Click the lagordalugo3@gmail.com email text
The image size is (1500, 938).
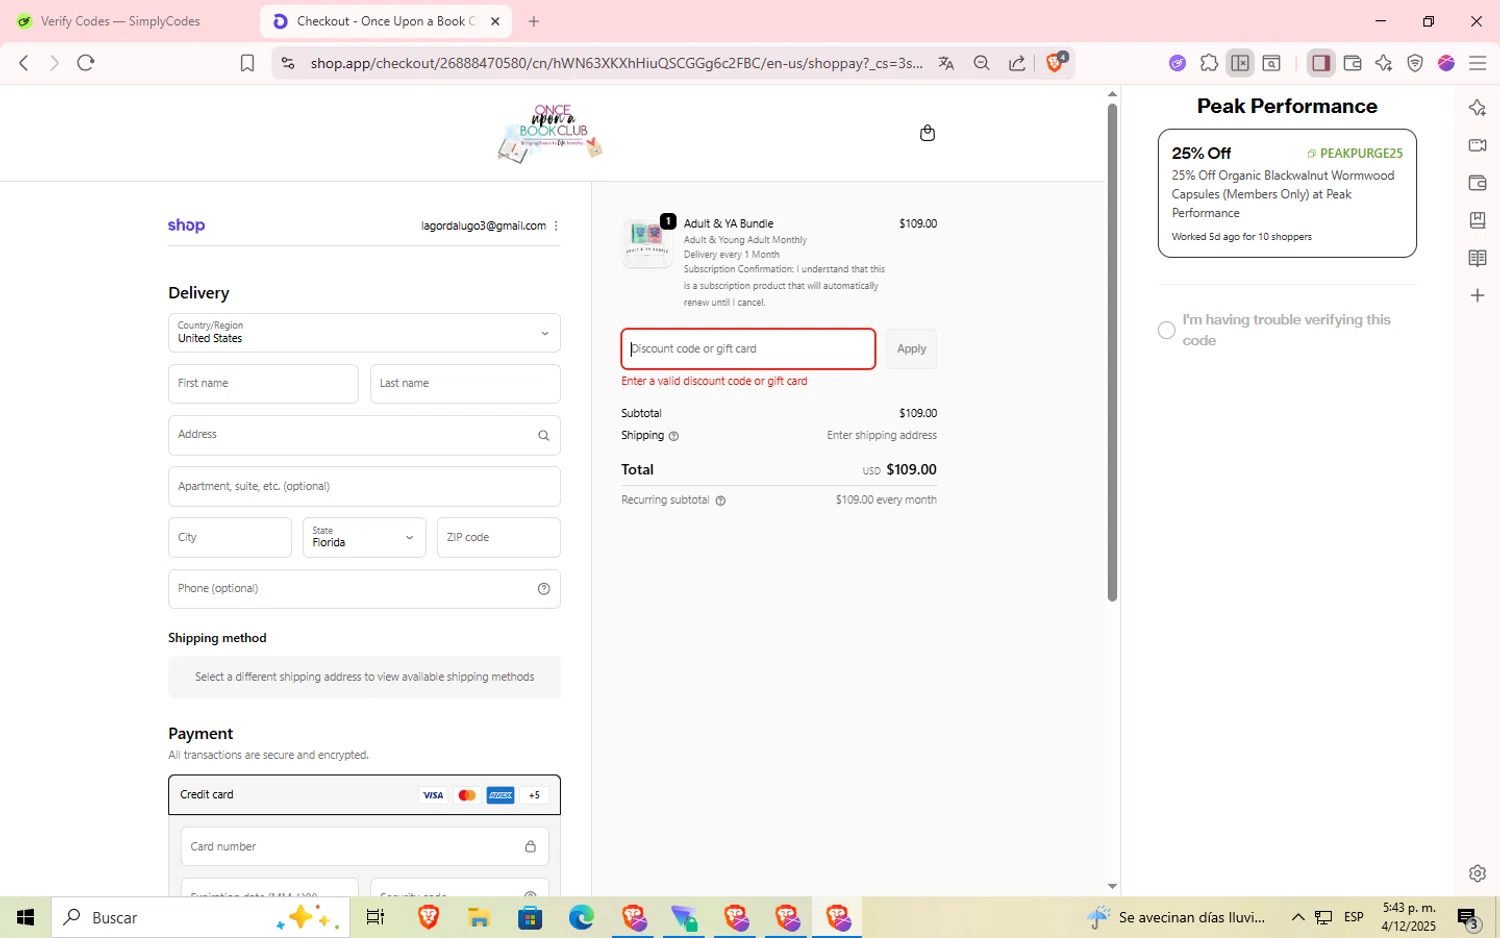(483, 226)
